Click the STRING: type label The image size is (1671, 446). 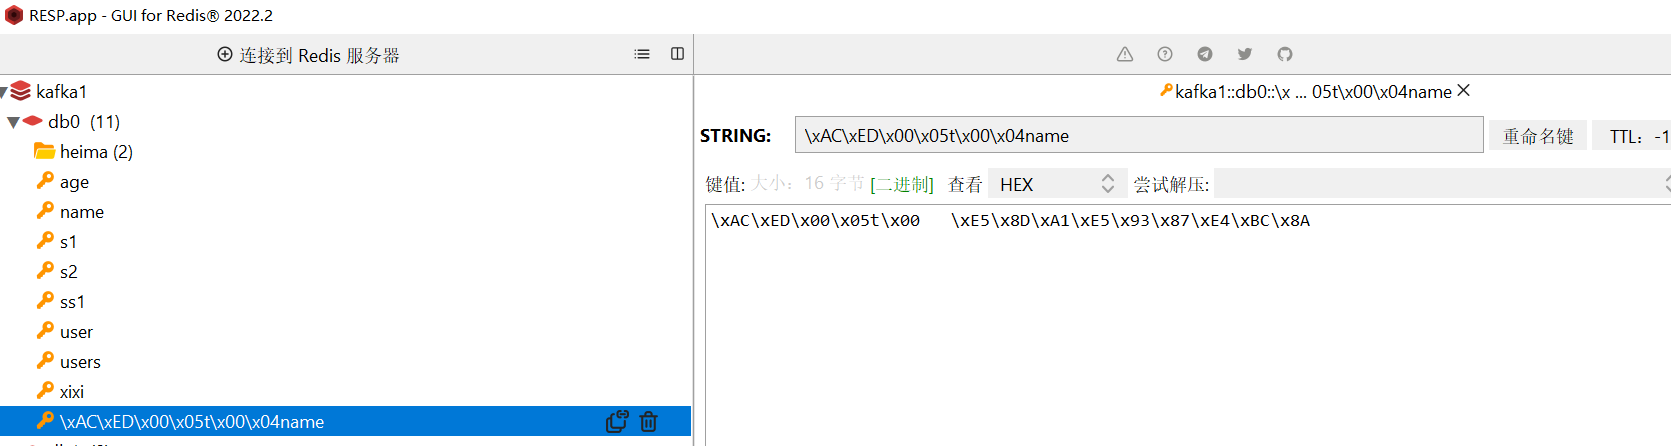click(x=736, y=135)
